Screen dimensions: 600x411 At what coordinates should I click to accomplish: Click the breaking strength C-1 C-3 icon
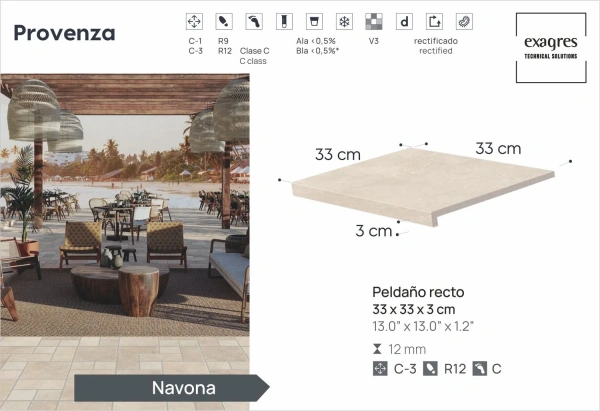194,21
